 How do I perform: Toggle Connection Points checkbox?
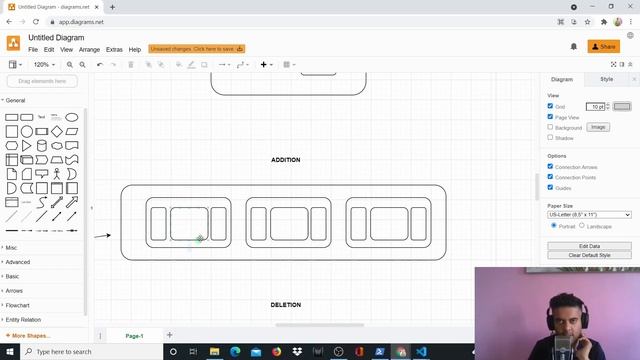pos(550,177)
